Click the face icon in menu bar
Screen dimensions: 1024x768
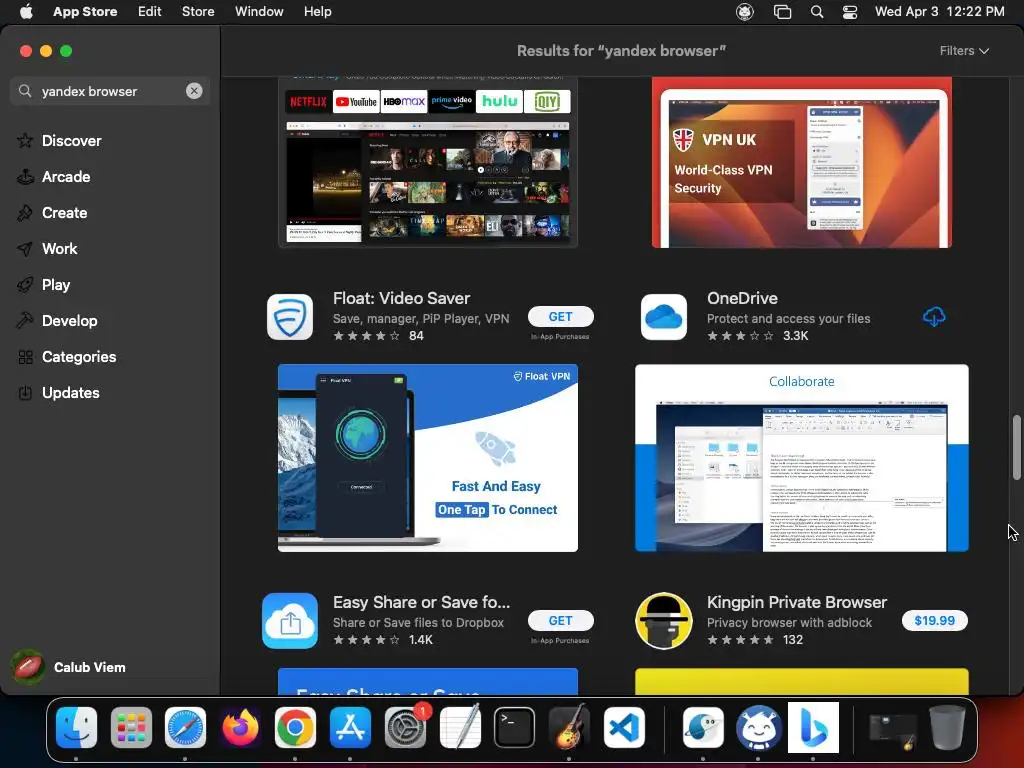[744, 12]
